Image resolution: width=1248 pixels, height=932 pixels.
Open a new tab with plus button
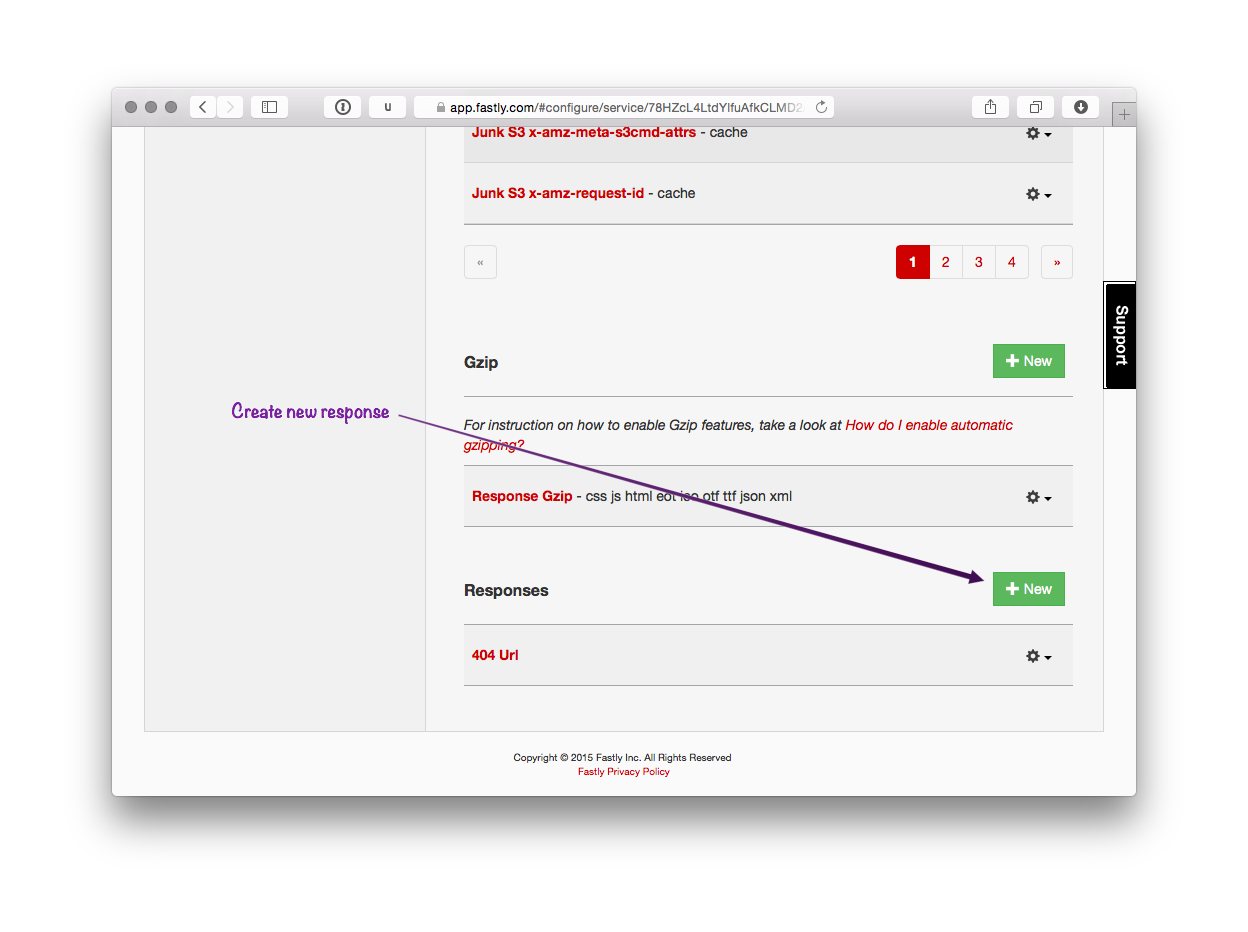(1124, 115)
